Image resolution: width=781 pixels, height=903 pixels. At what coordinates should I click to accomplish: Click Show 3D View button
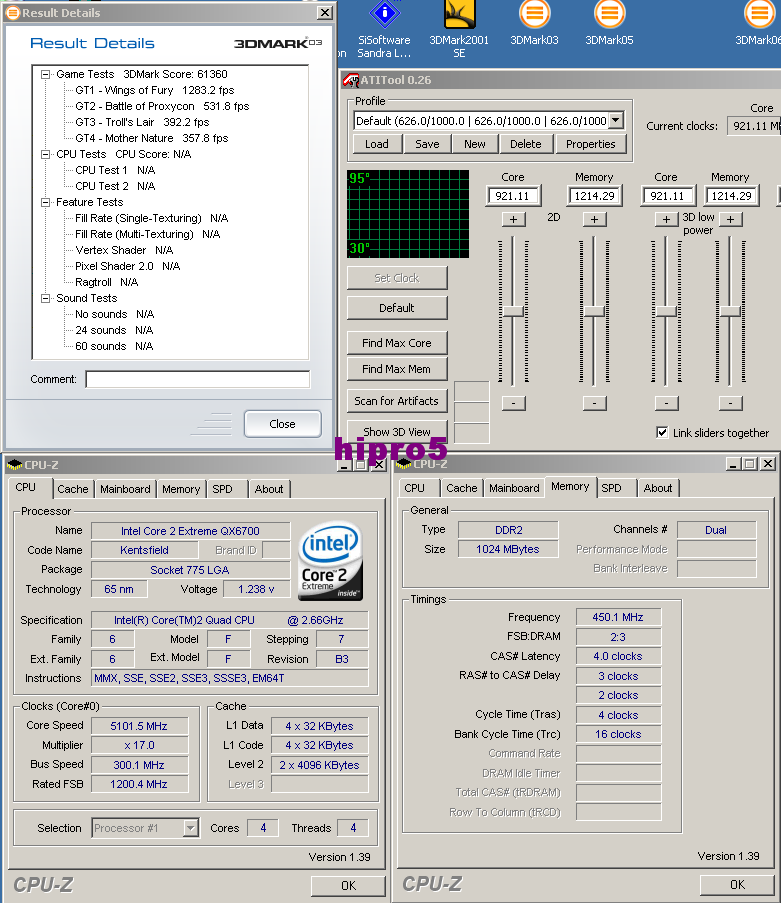tap(397, 431)
